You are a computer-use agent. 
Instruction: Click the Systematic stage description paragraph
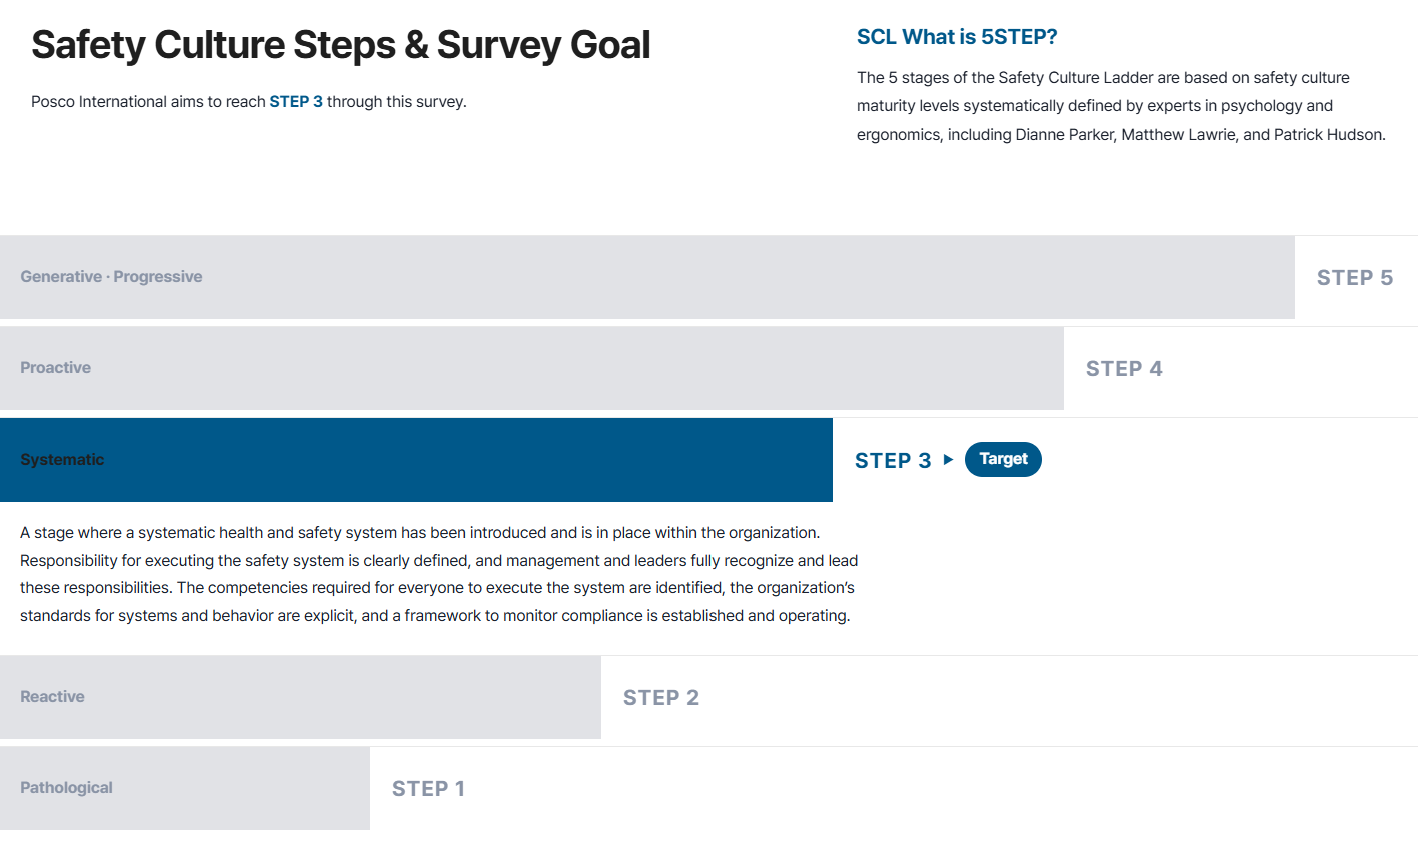[439, 574]
